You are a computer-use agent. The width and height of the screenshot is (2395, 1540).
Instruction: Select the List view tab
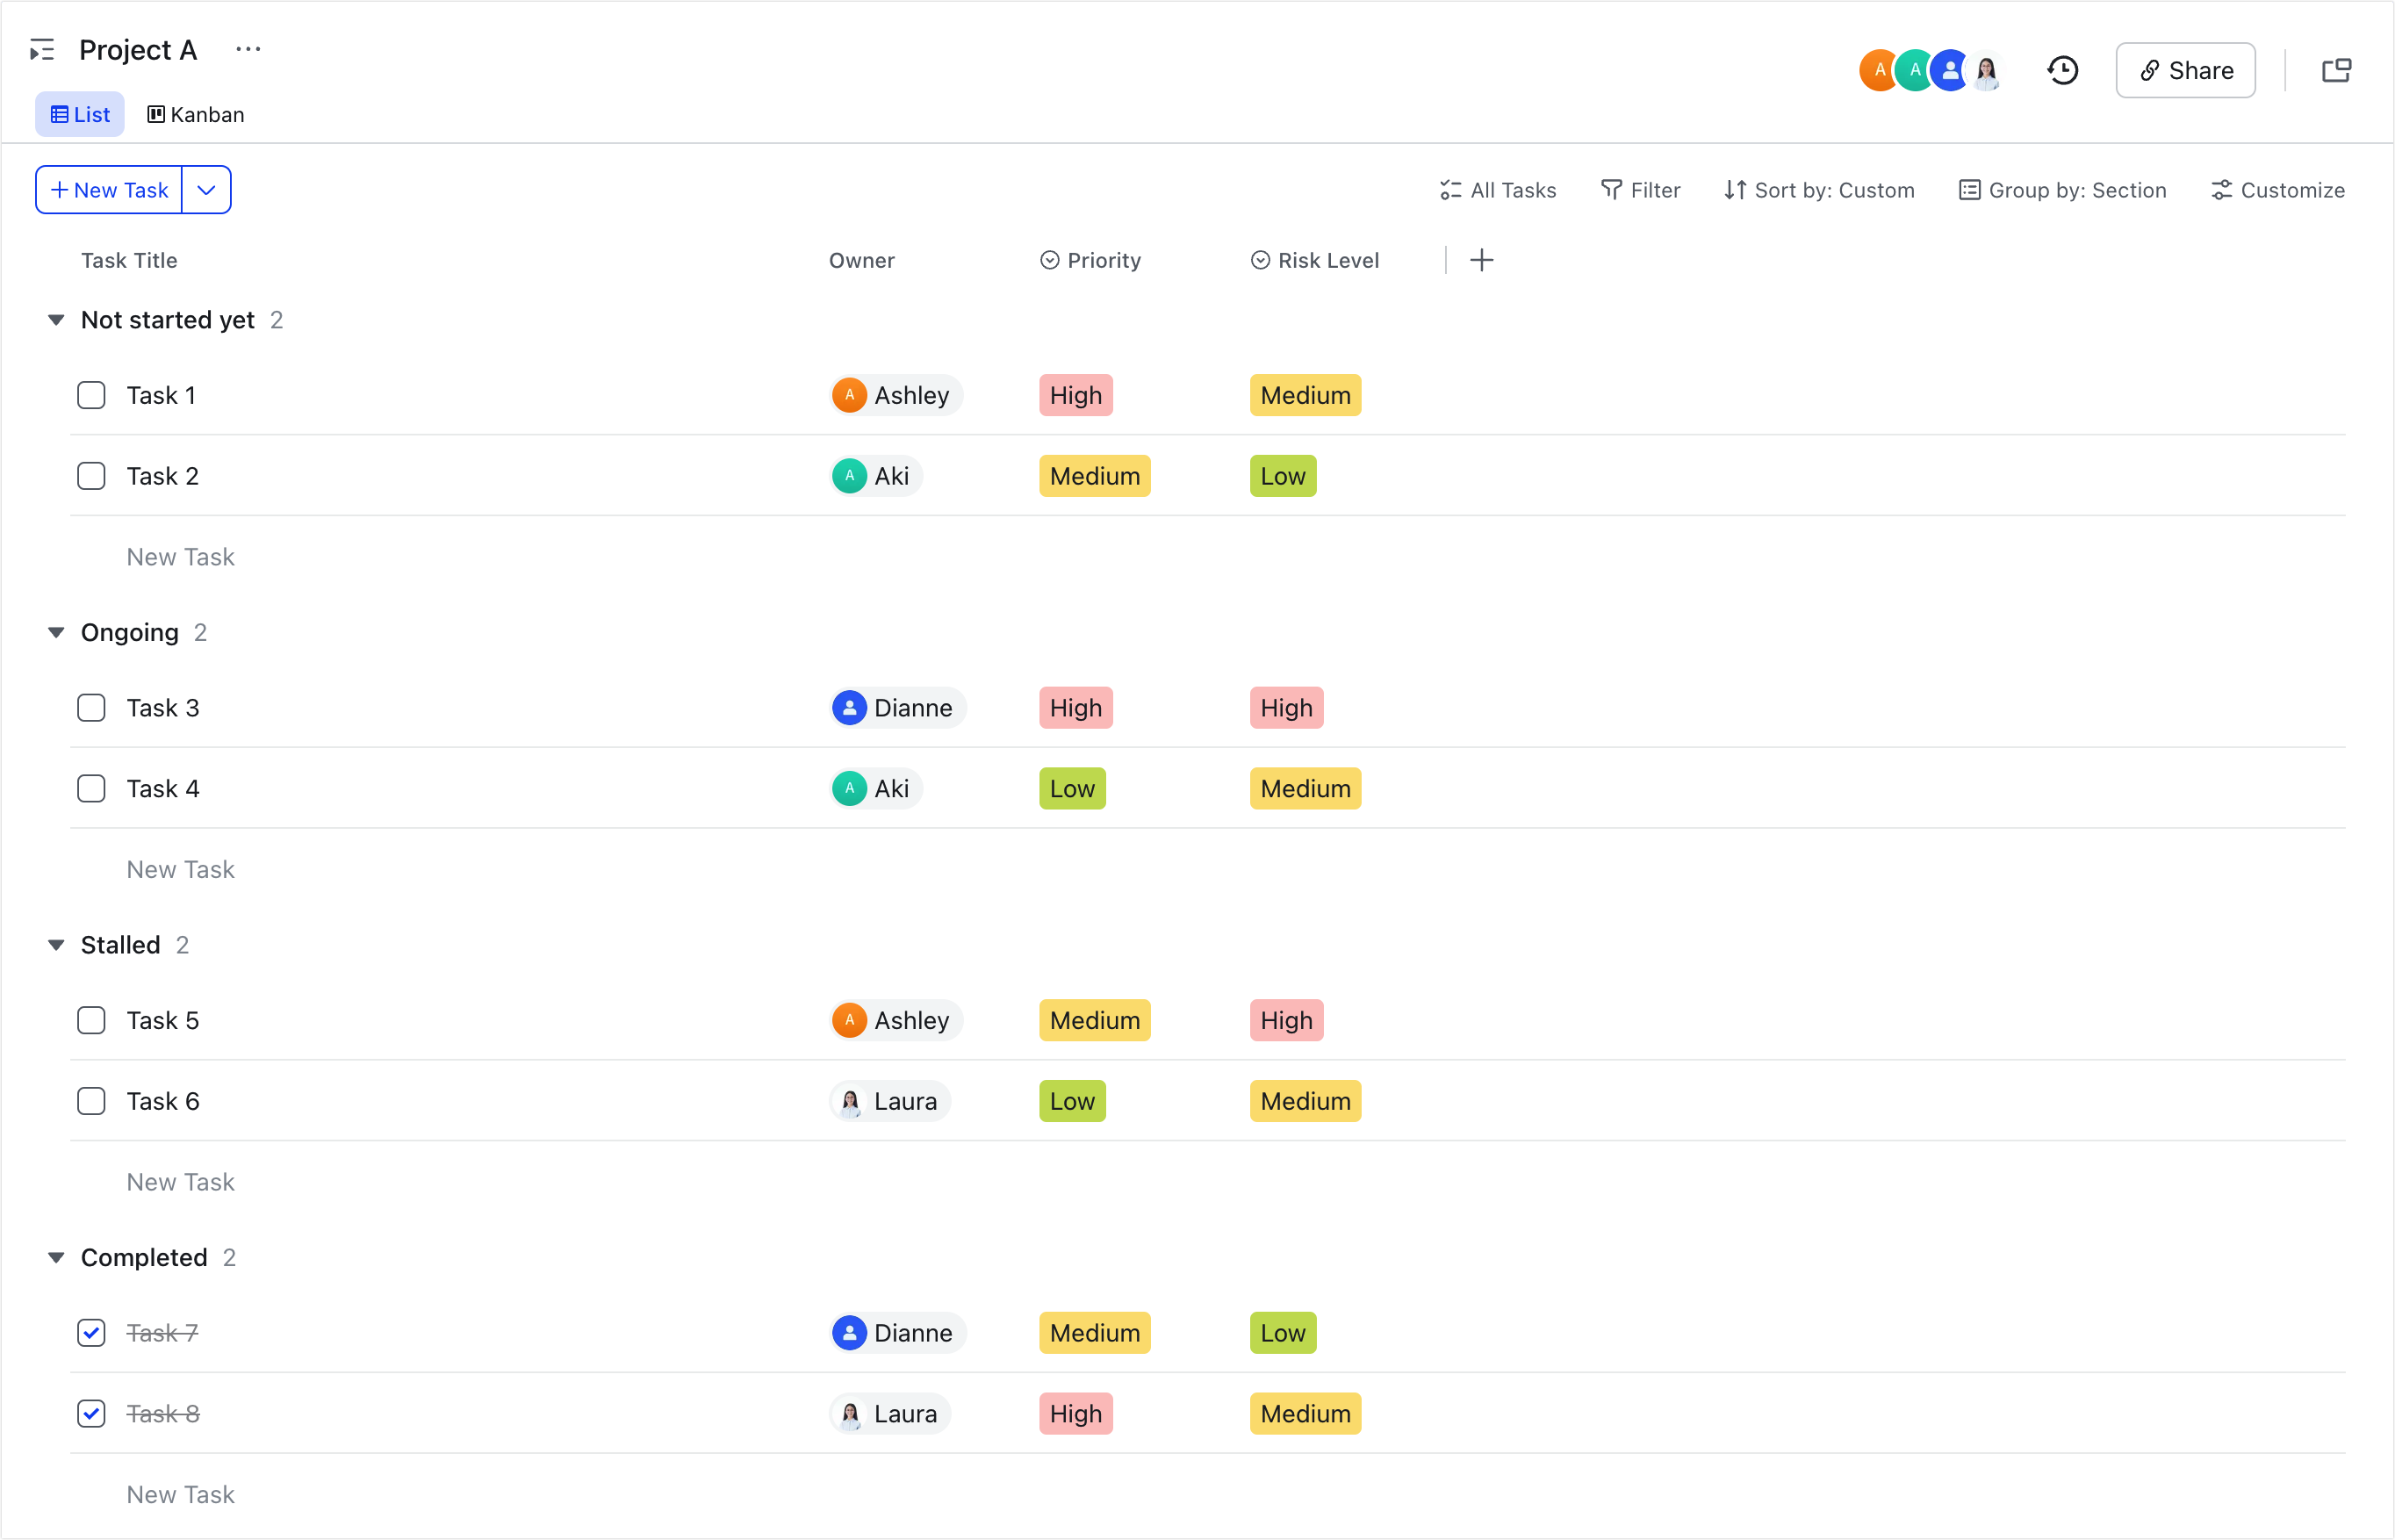pos(79,114)
